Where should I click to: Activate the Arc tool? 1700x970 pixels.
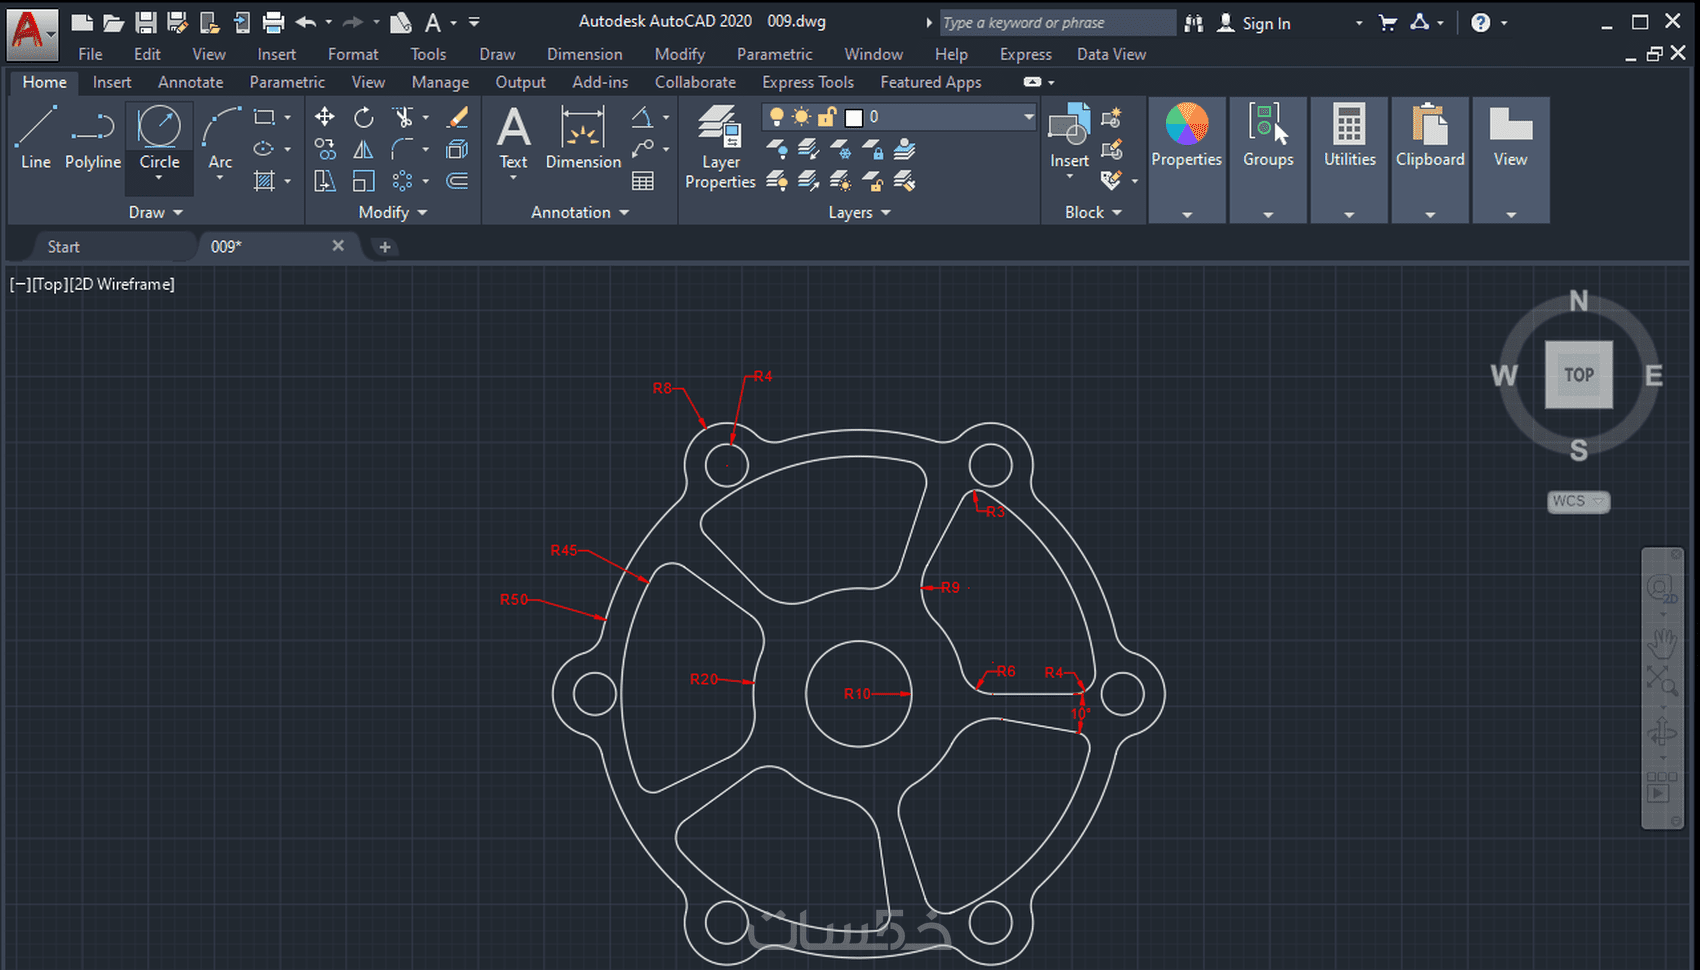point(220,140)
